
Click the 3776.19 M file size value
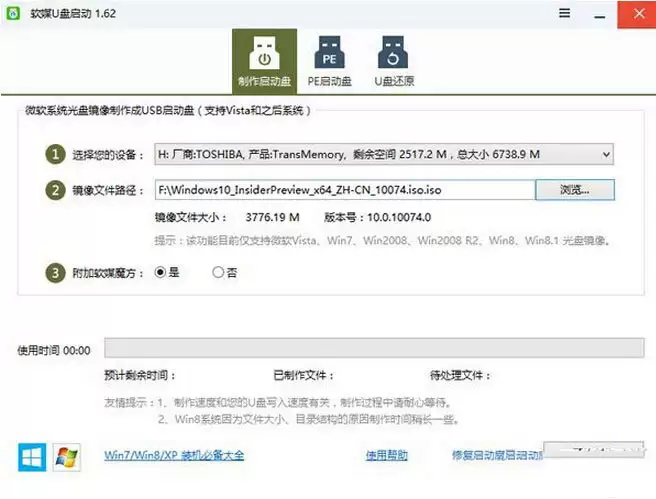[272, 217]
